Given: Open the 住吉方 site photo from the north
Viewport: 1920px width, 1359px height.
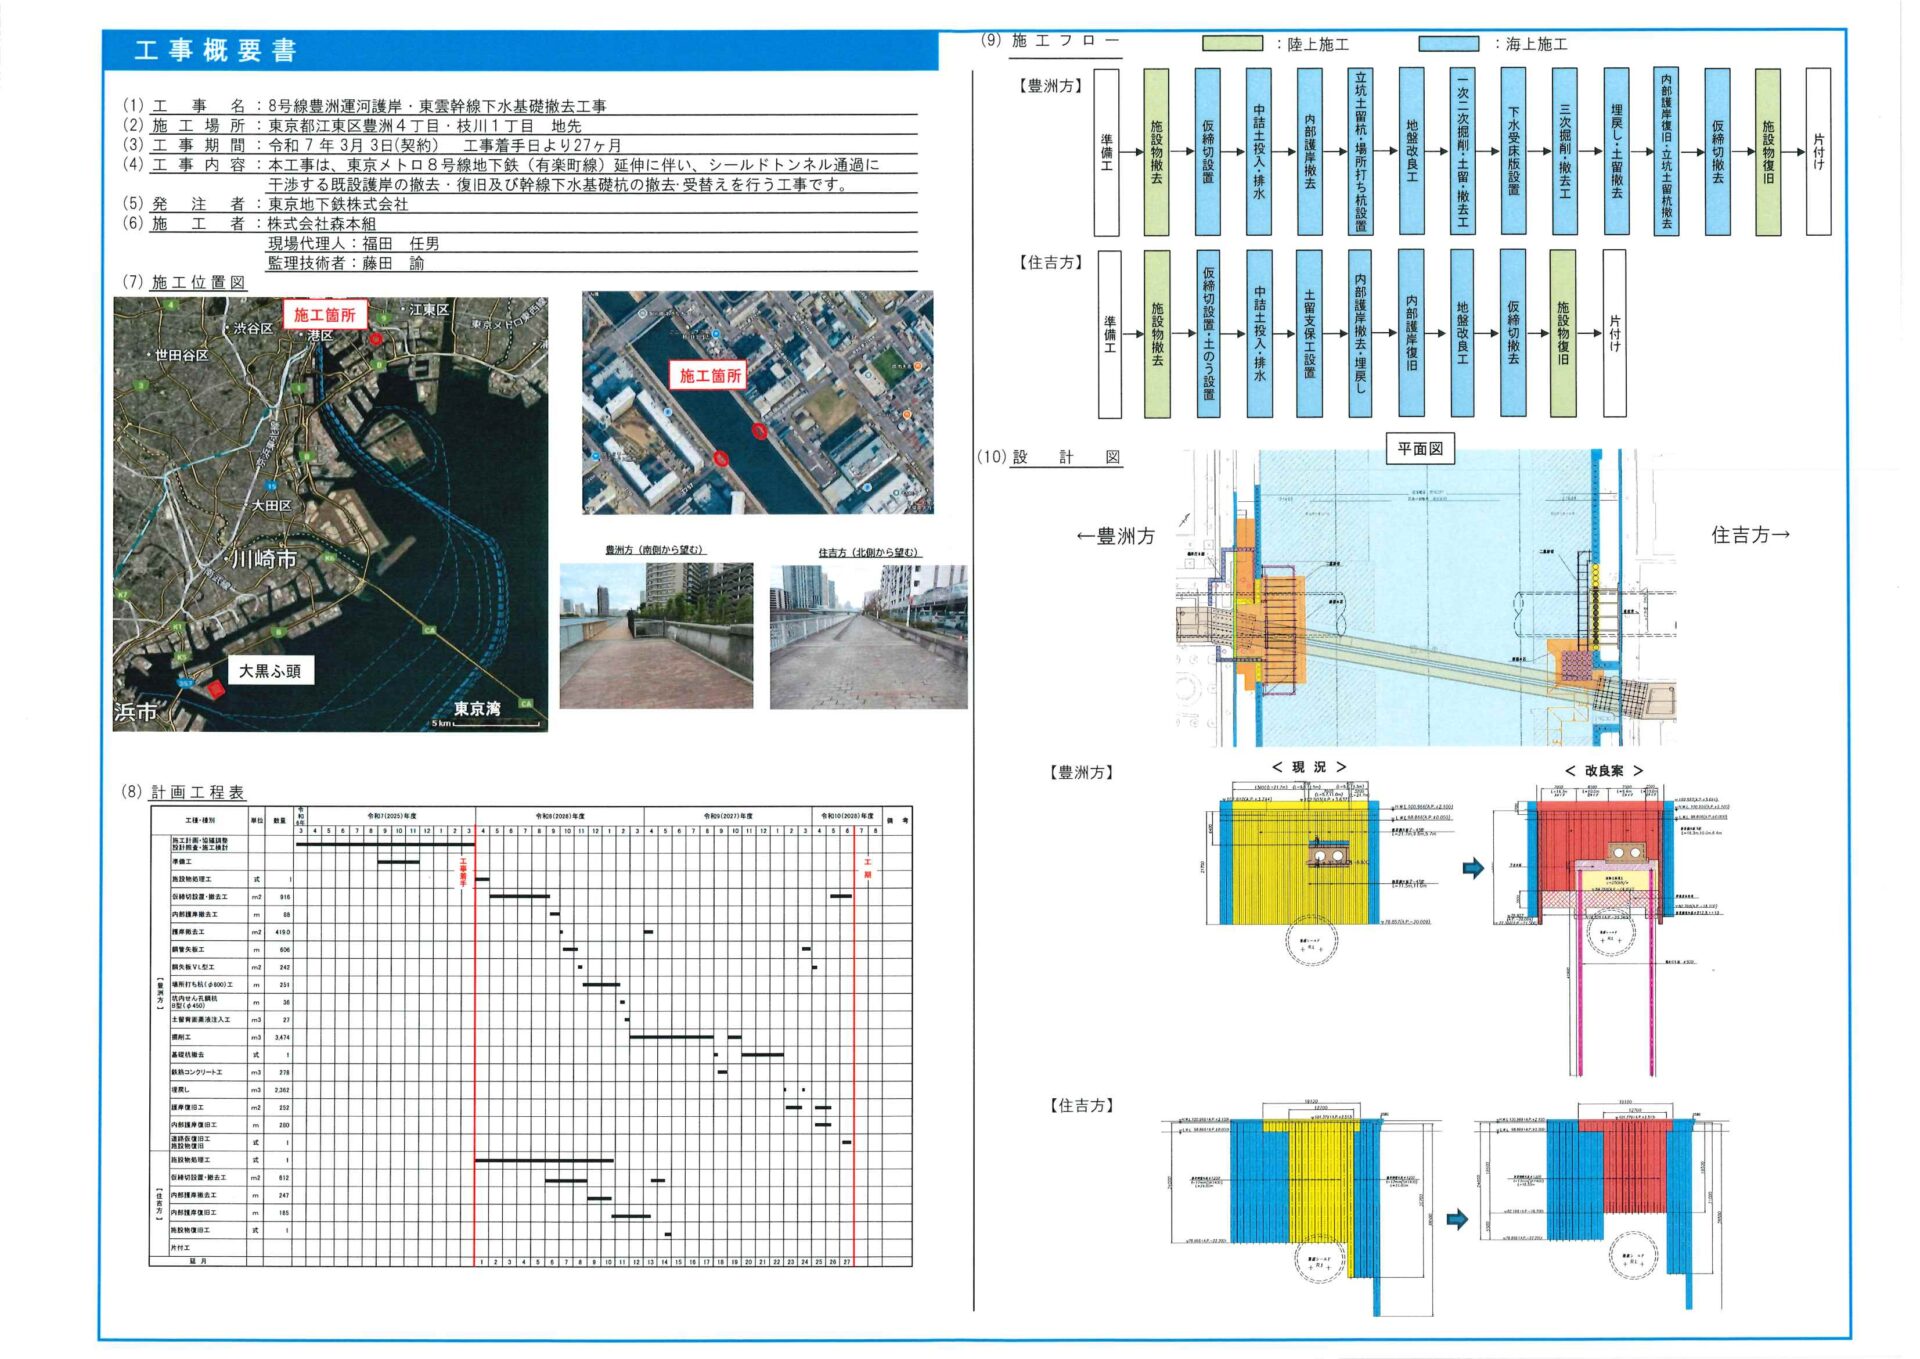Looking at the screenshot, I should tap(868, 636).
